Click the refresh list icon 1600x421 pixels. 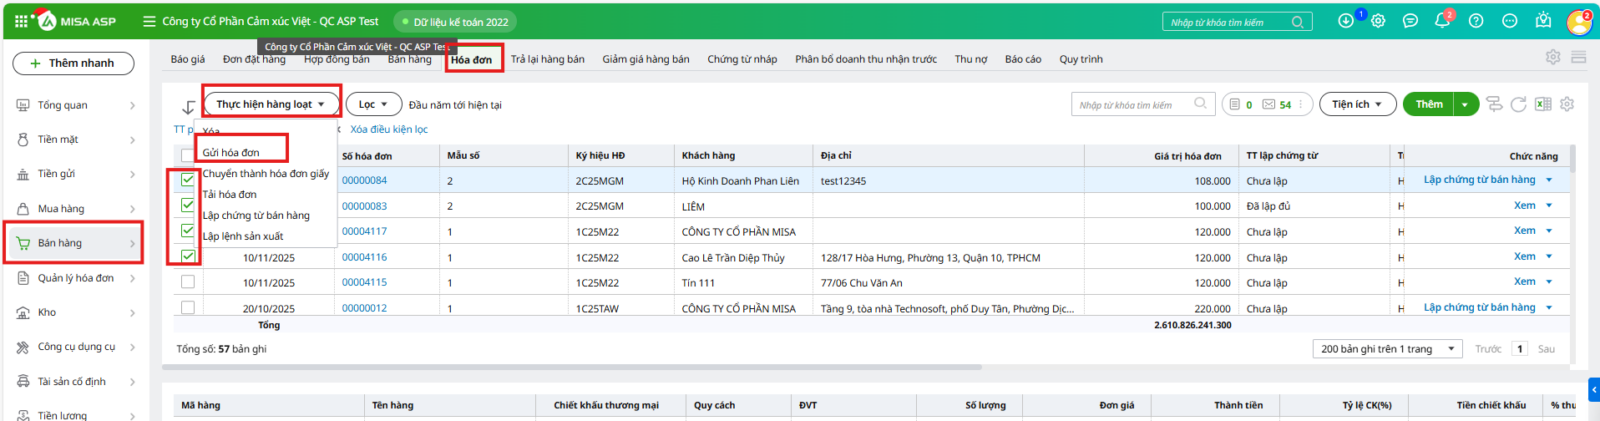1518,104
